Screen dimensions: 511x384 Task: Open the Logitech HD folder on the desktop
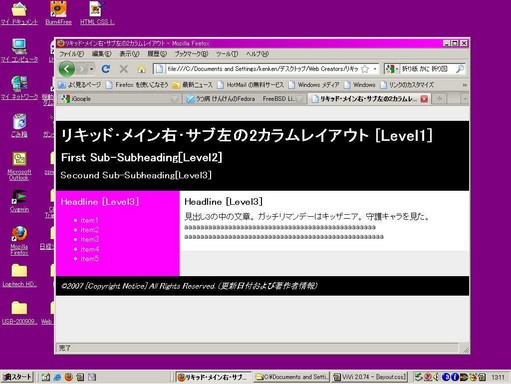click(19, 276)
